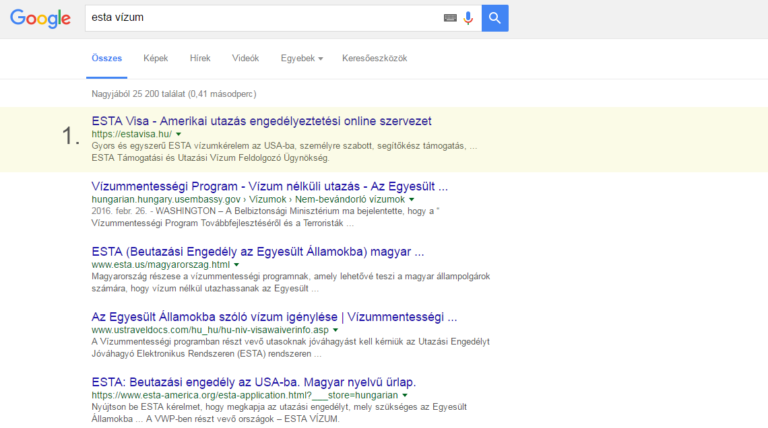768x428 pixels.
Task: Click the 'Nagyjából 25 200 találat' stats text
Action: point(174,94)
